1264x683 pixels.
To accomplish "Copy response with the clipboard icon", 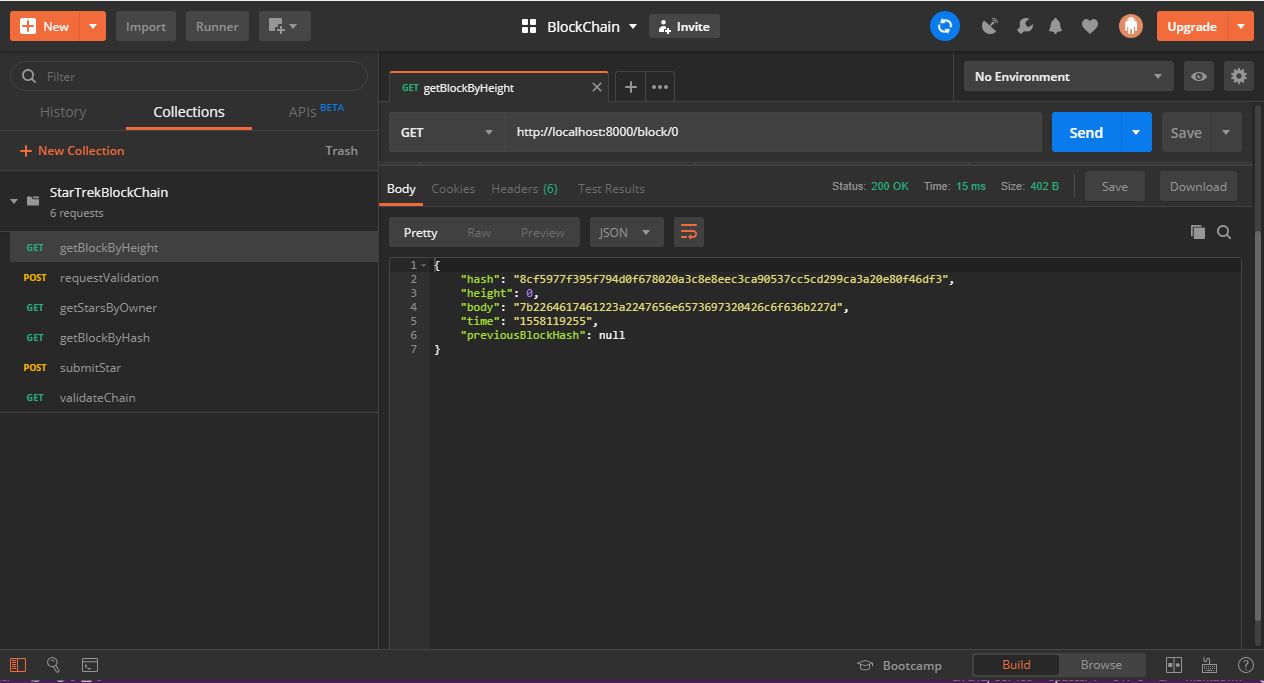I will click(1197, 232).
